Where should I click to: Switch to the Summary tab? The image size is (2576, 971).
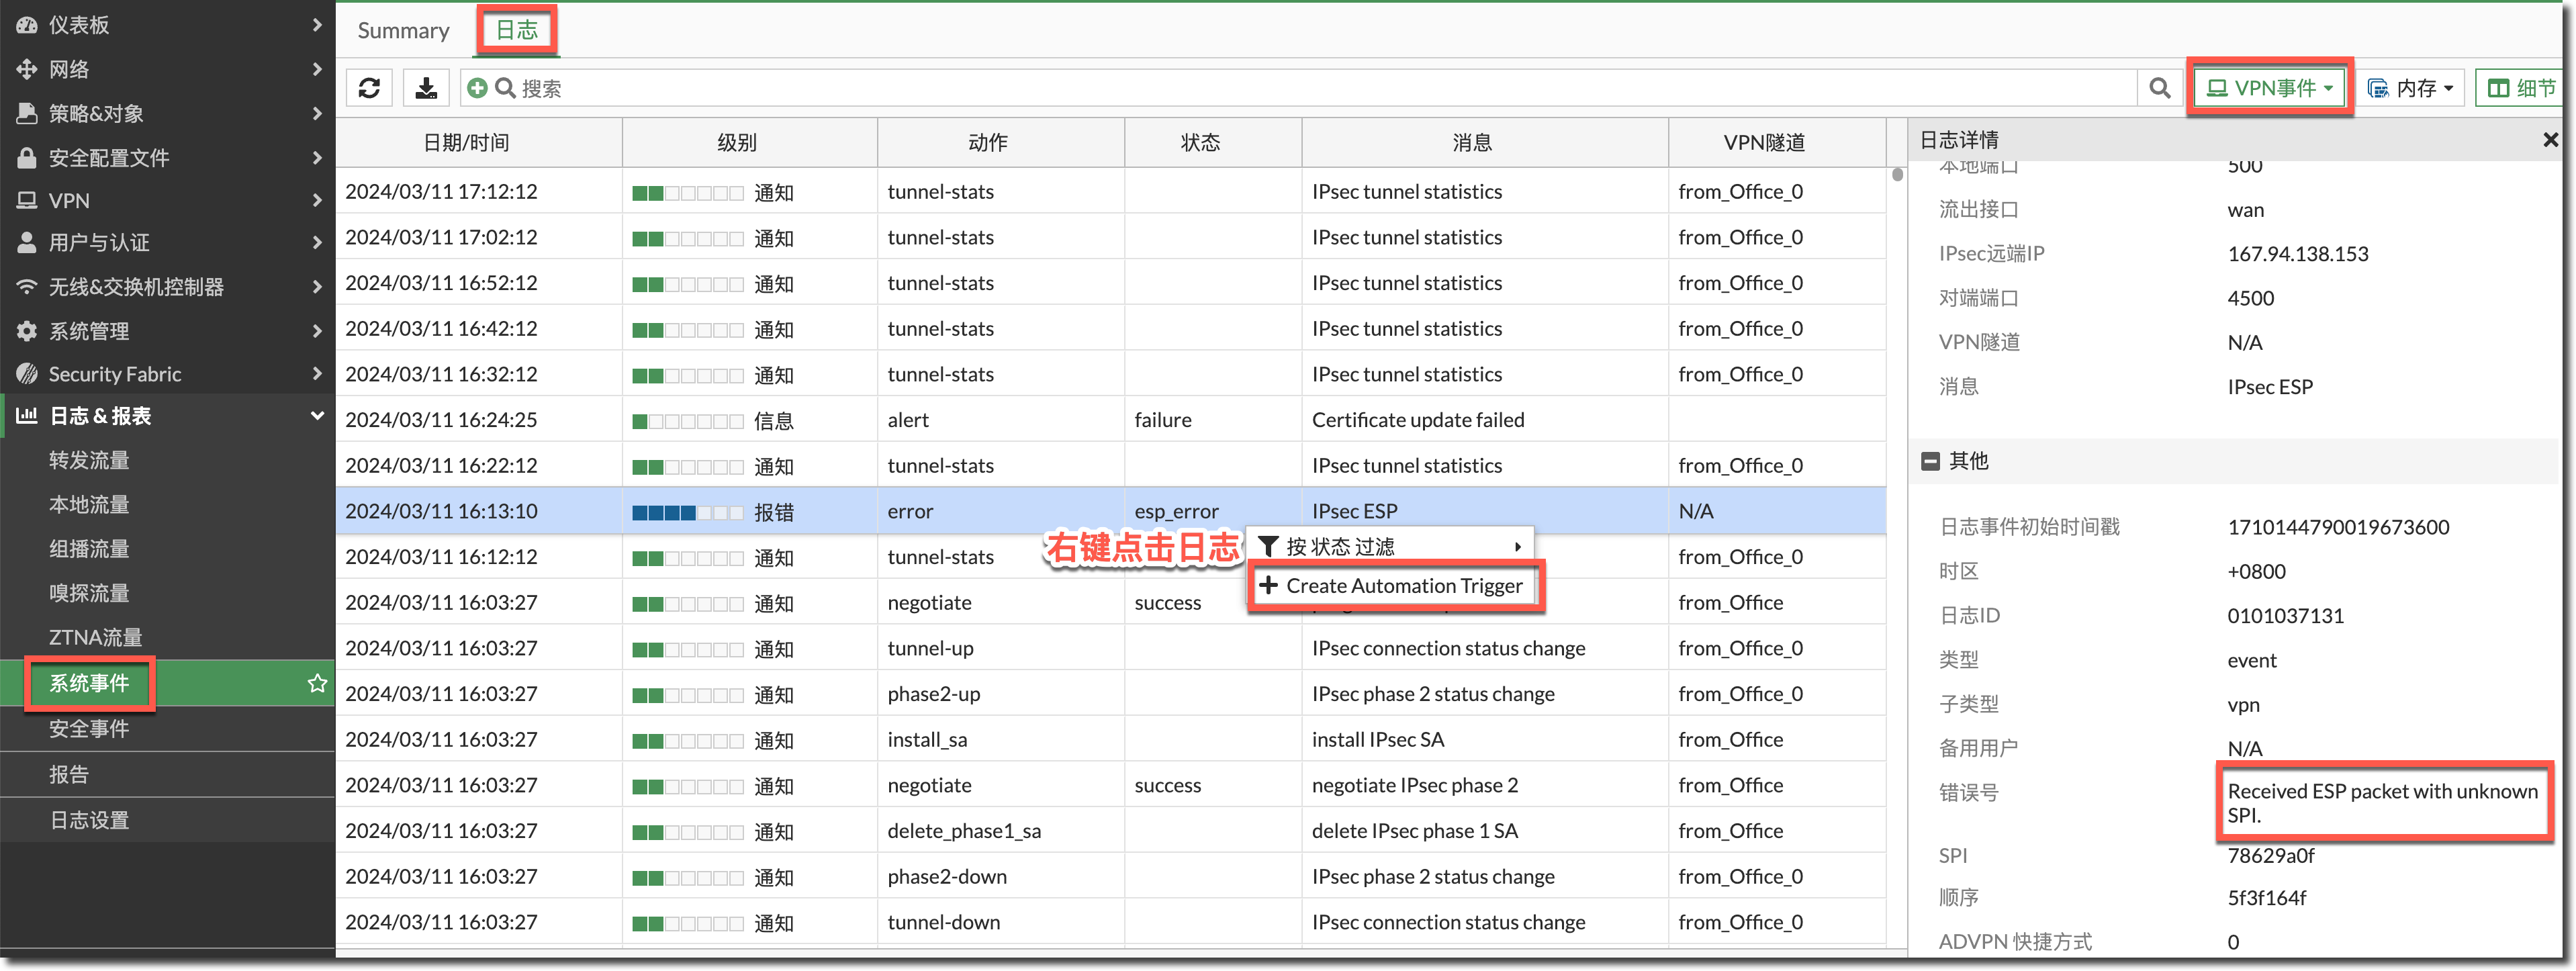pos(403,31)
